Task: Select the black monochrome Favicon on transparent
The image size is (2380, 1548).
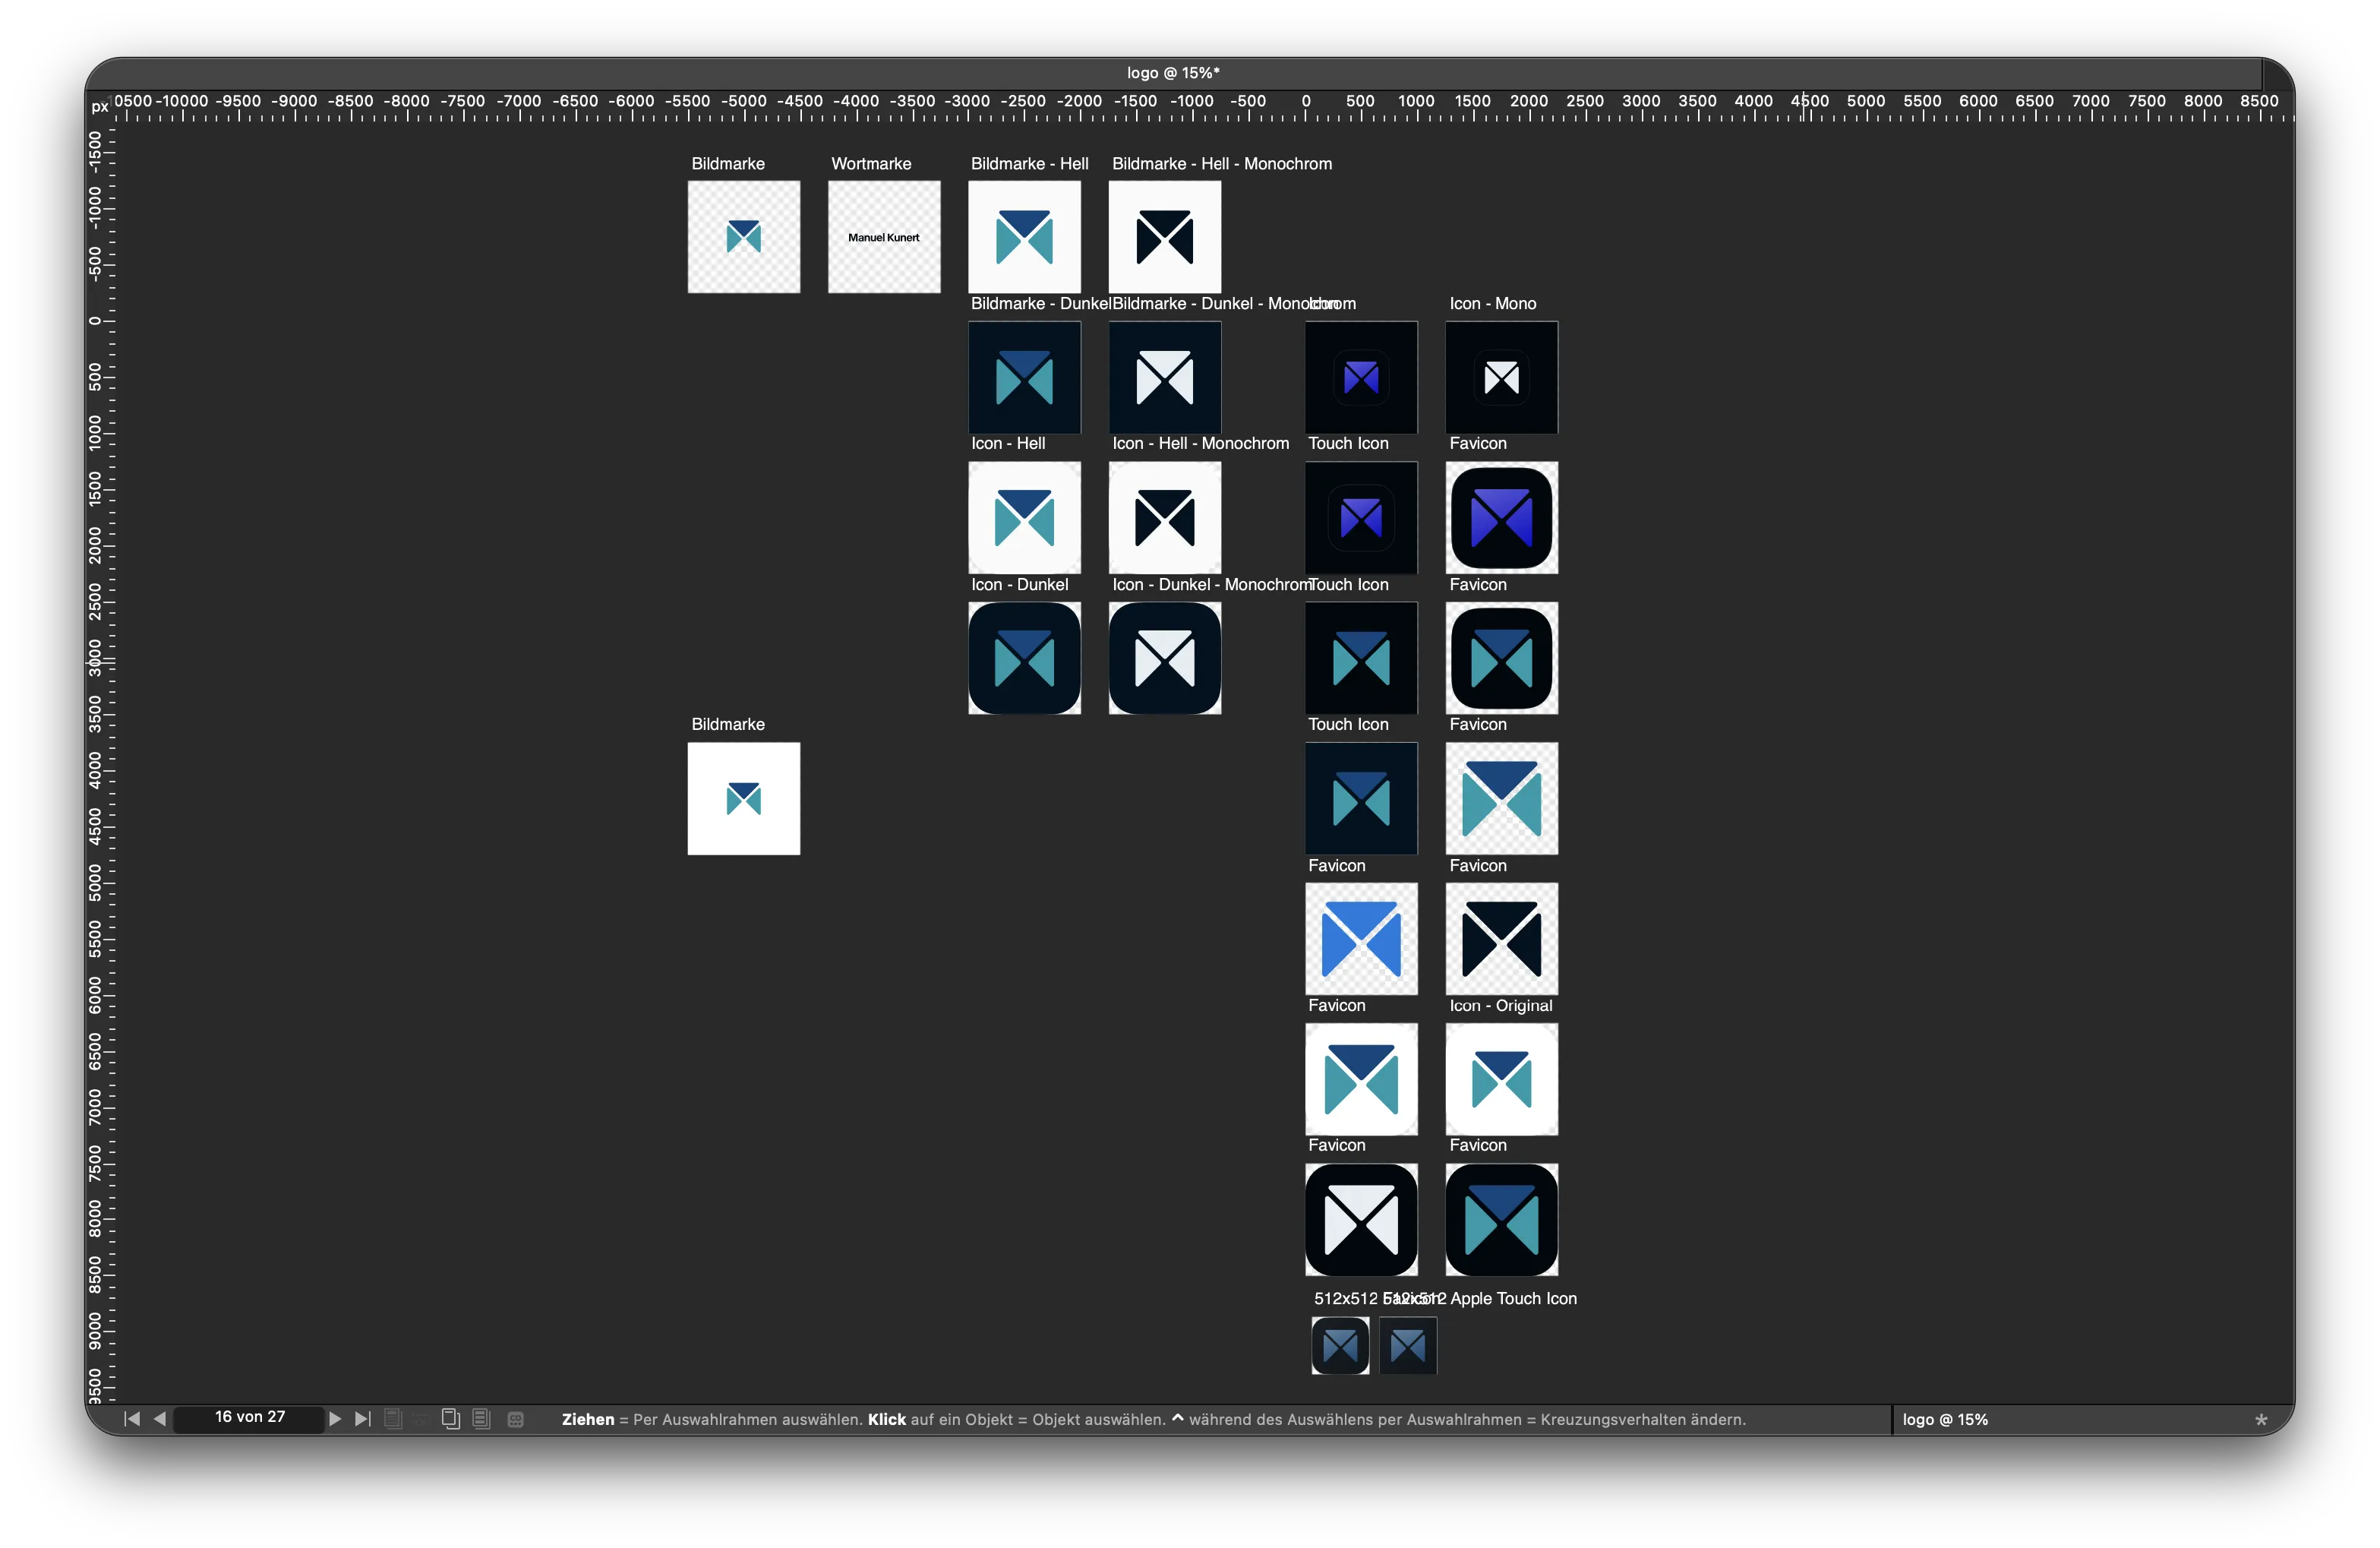Action: coord(1501,938)
